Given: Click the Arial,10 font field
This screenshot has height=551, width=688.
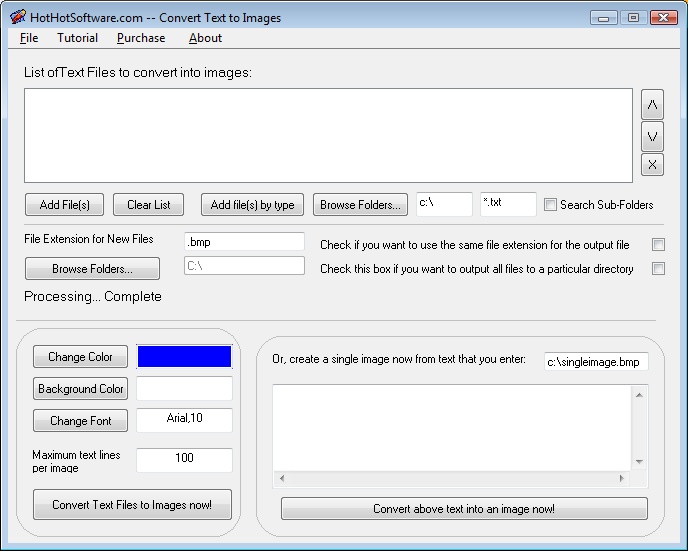Looking at the screenshot, I should click(184, 420).
